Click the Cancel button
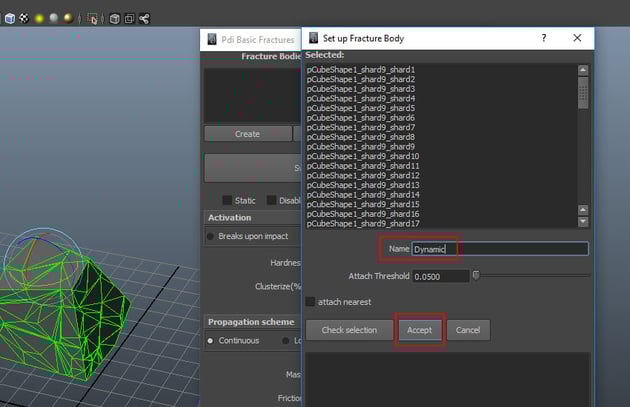Screen dimensions: 630x407 pos(468,330)
